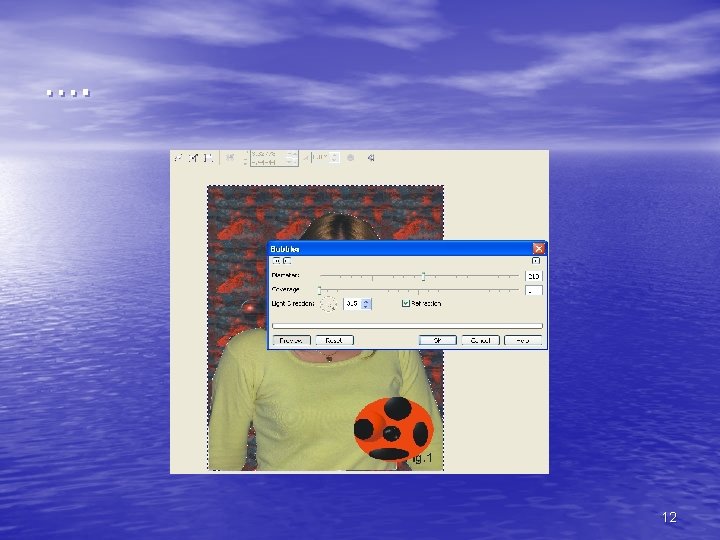Cancel the Bubbles dialog
The image size is (720, 540).
pyautogui.click(x=480, y=340)
